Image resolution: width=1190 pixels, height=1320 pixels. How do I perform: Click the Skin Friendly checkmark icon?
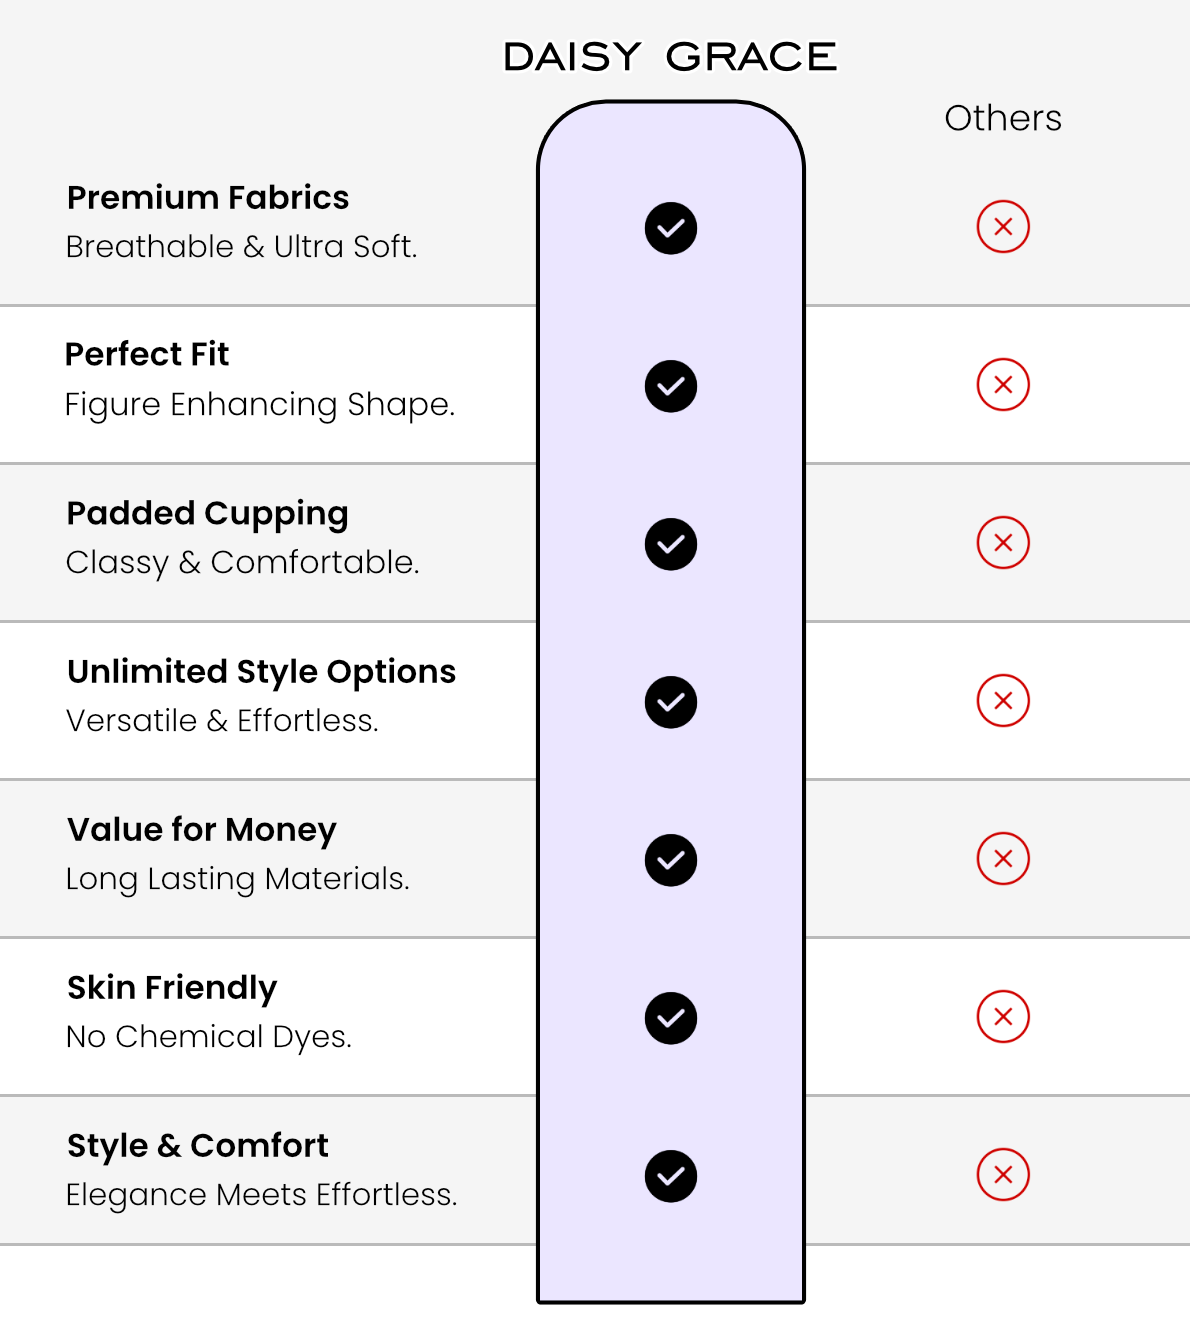click(x=671, y=1018)
